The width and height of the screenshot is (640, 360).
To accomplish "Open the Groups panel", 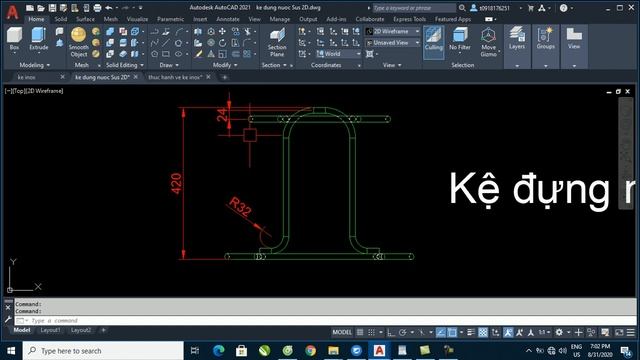I will click(545, 39).
